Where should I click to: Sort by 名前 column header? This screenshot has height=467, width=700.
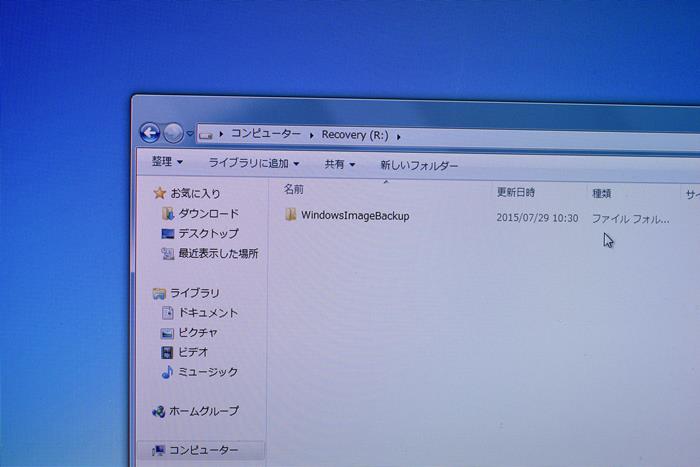(x=294, y=189)
